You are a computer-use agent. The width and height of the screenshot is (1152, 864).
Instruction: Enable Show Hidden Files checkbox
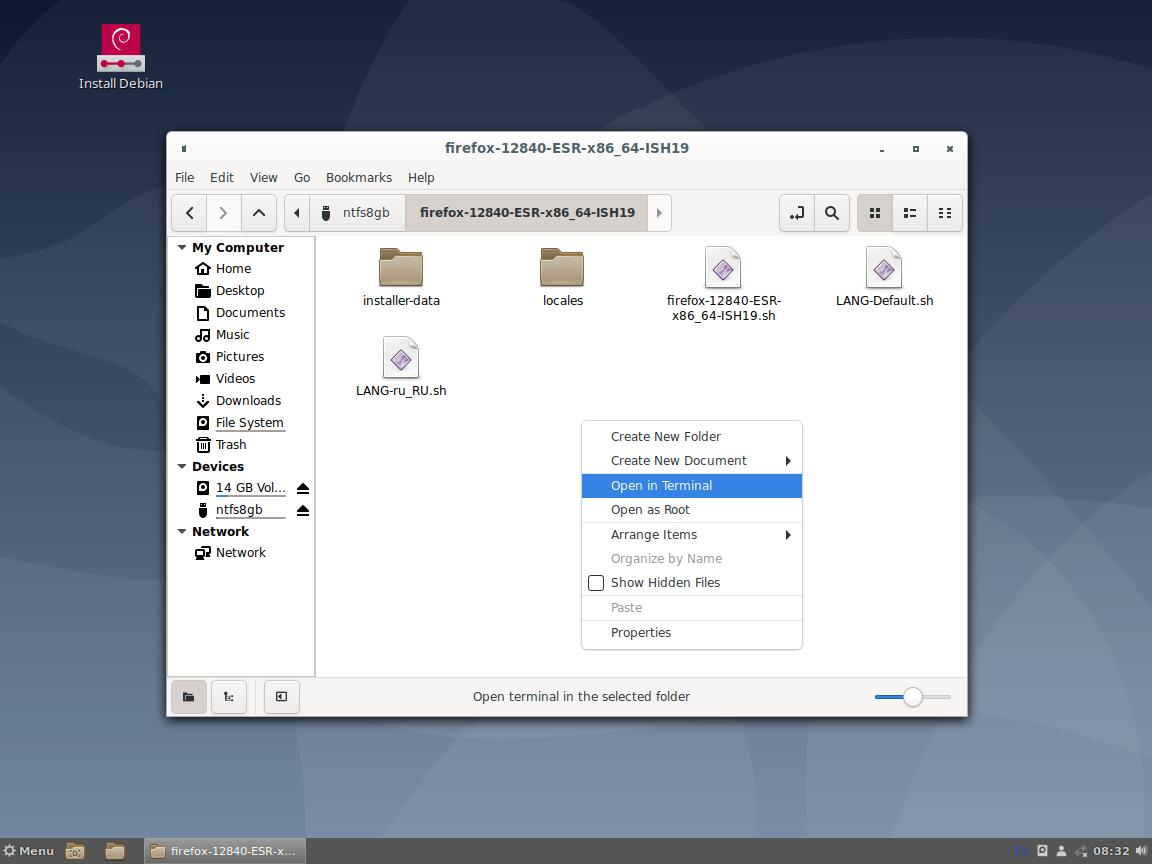click(596, 583)
